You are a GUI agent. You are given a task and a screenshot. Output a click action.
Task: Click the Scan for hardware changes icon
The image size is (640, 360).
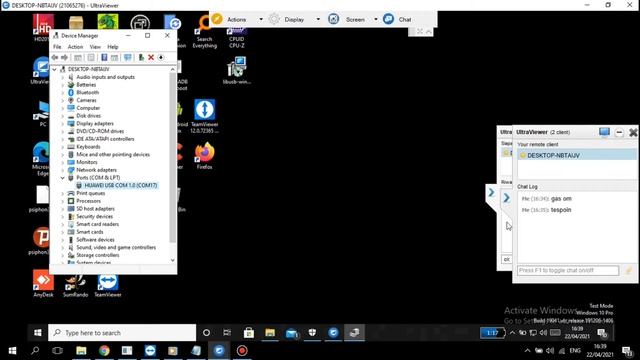click(x=128, y=58)
